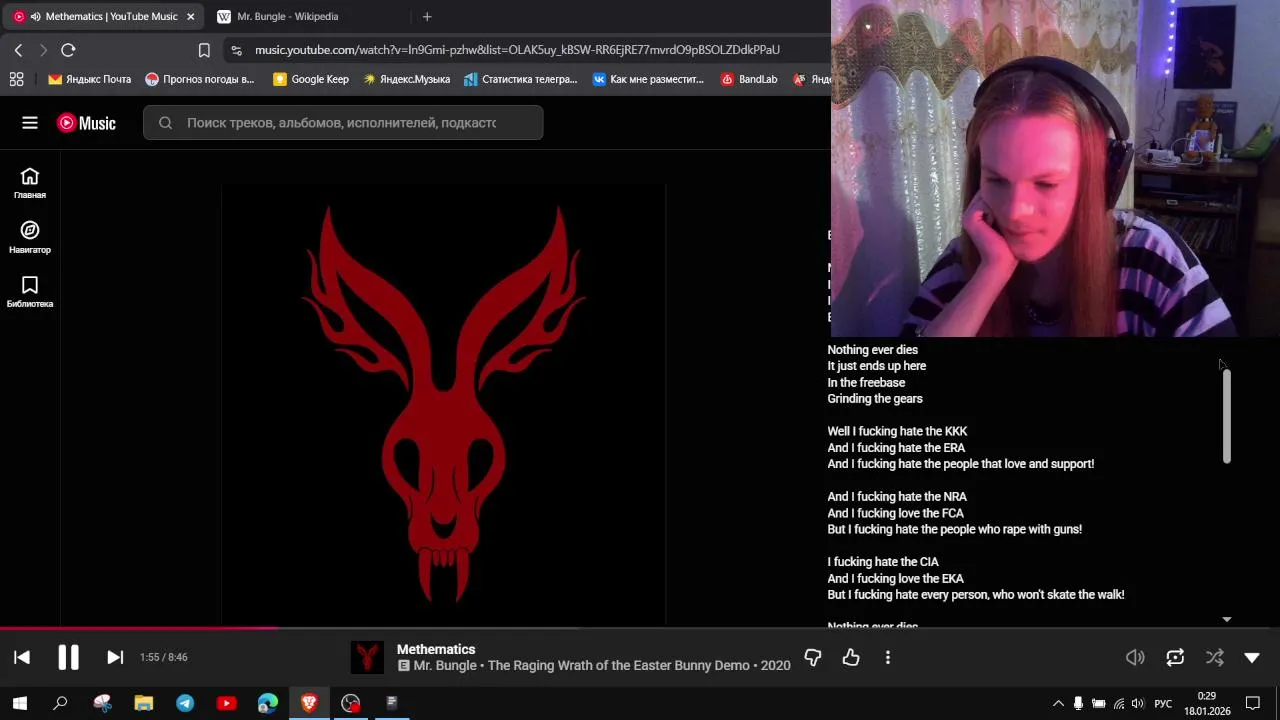
Task: Open Mr. Bungle artist link in player bar
Action: 447,665
